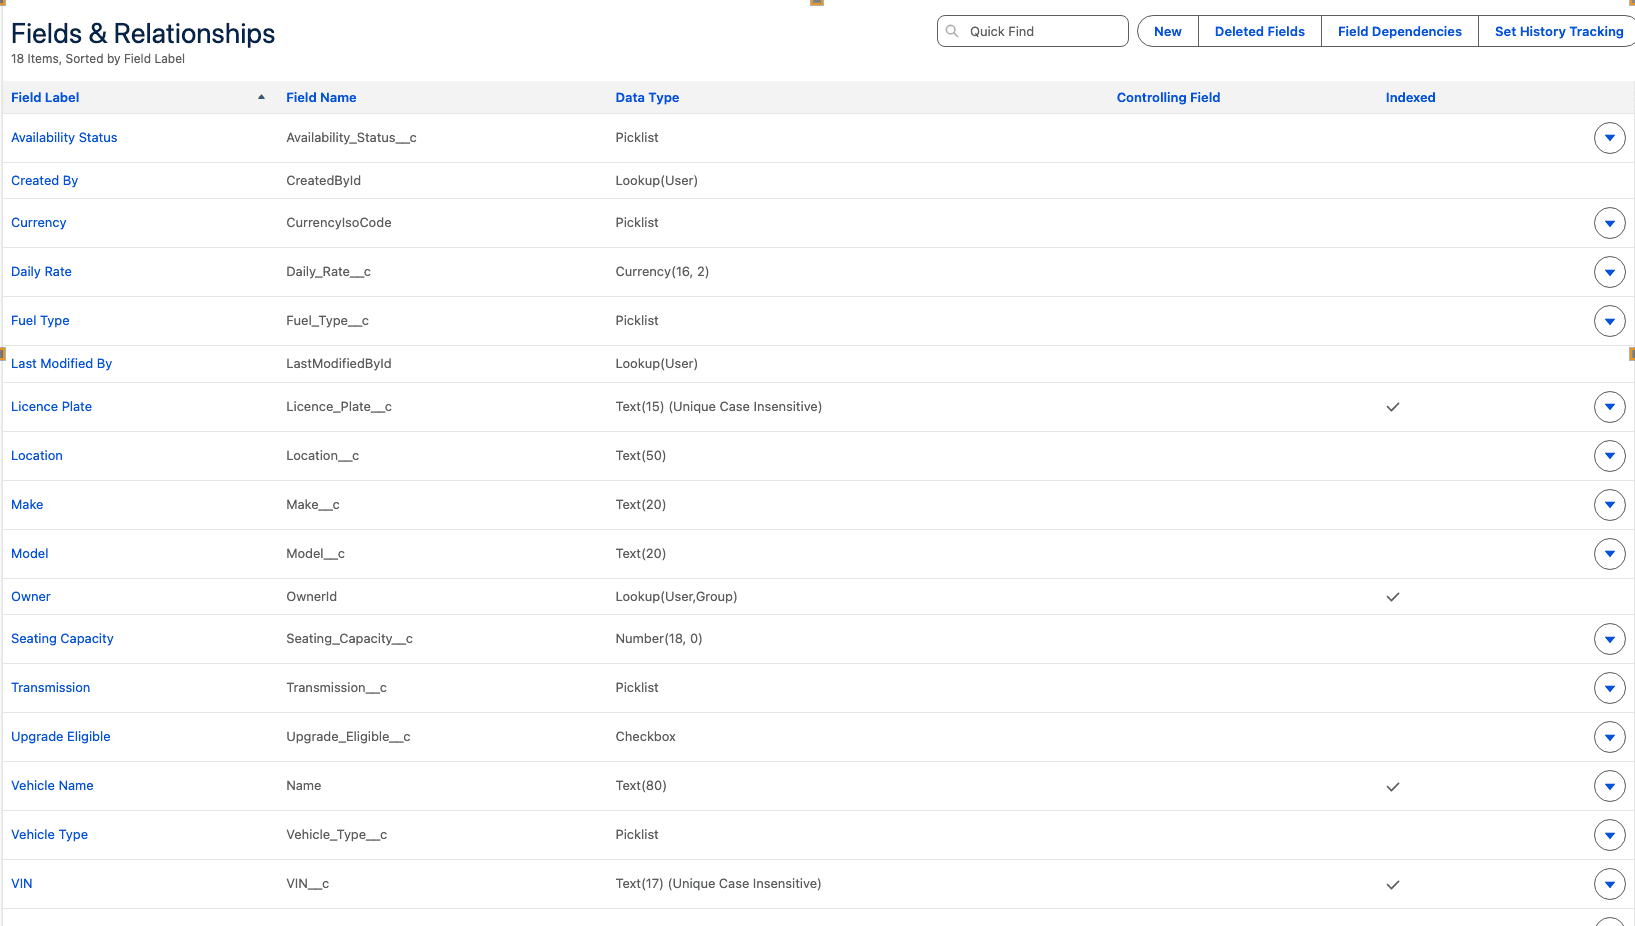This screenshot has width=1635, height=926.
Task: Select the VIN__c field name text
Action: tap(307, 884)
